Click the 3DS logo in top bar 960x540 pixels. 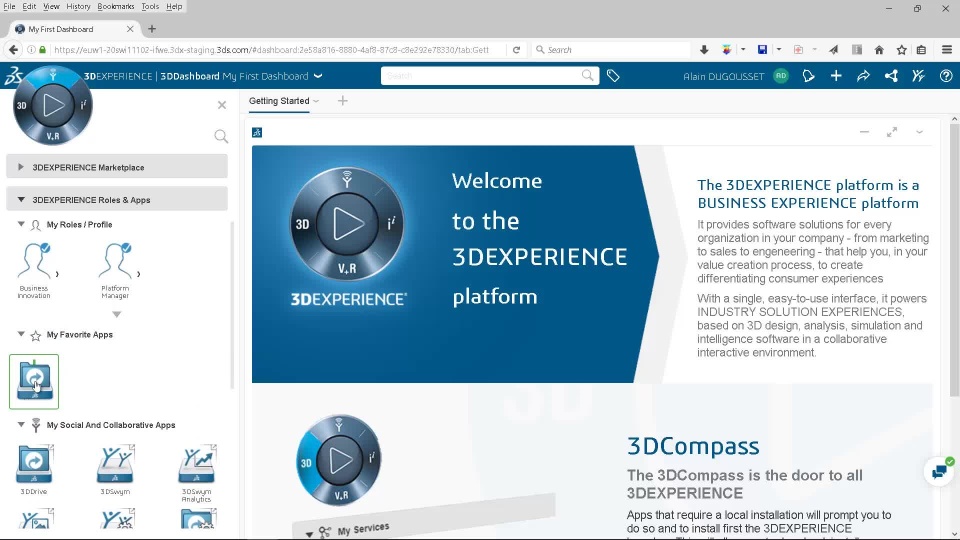tap(12, 76)
